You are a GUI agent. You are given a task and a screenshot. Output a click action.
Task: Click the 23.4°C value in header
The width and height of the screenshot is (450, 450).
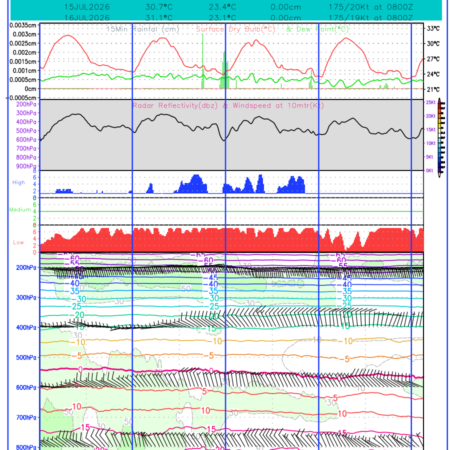pyautogui.click(x=222, y=7)
